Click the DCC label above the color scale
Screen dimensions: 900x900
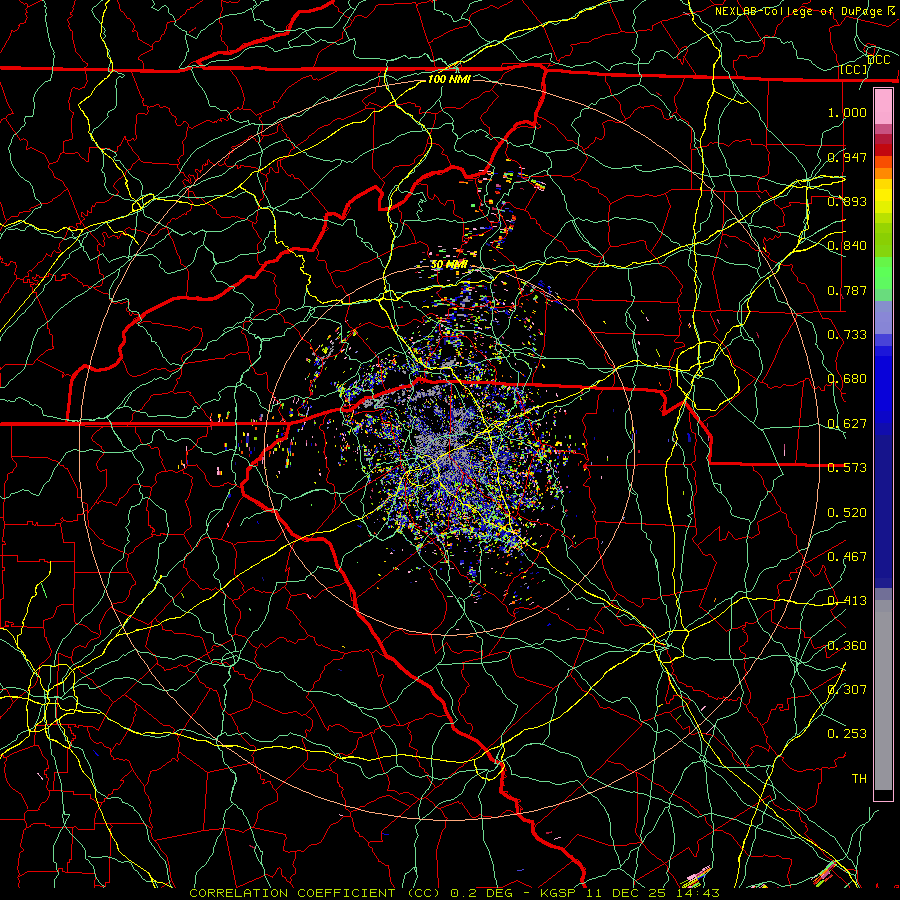point(878,60)
